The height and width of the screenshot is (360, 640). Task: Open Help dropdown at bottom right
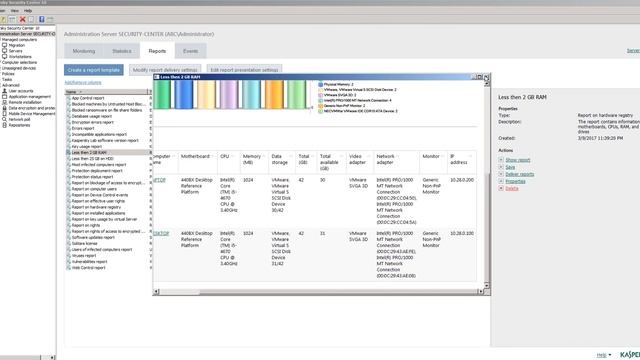click(x=604, y=355)
